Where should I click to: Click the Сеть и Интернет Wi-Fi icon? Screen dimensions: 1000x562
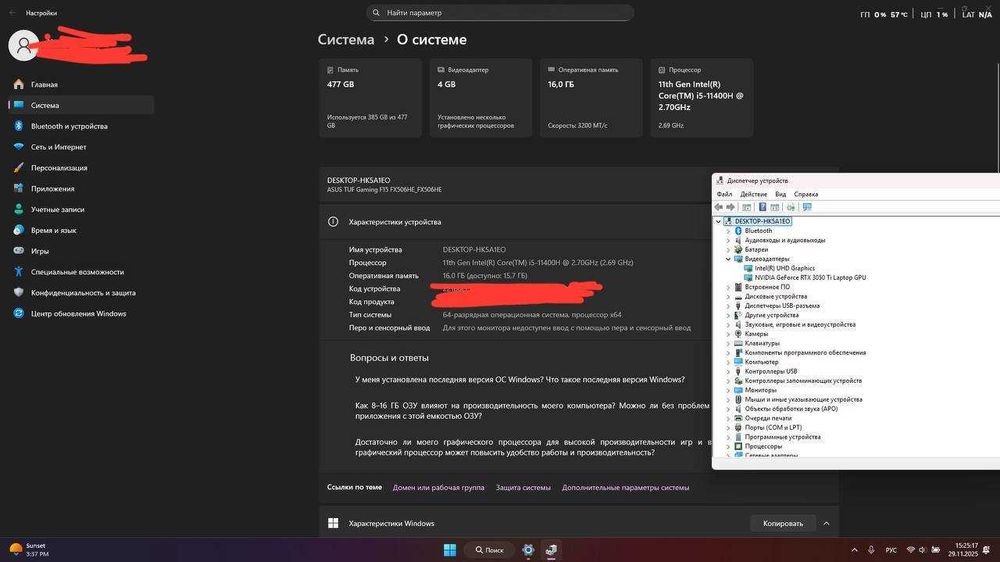pos(18,147)
